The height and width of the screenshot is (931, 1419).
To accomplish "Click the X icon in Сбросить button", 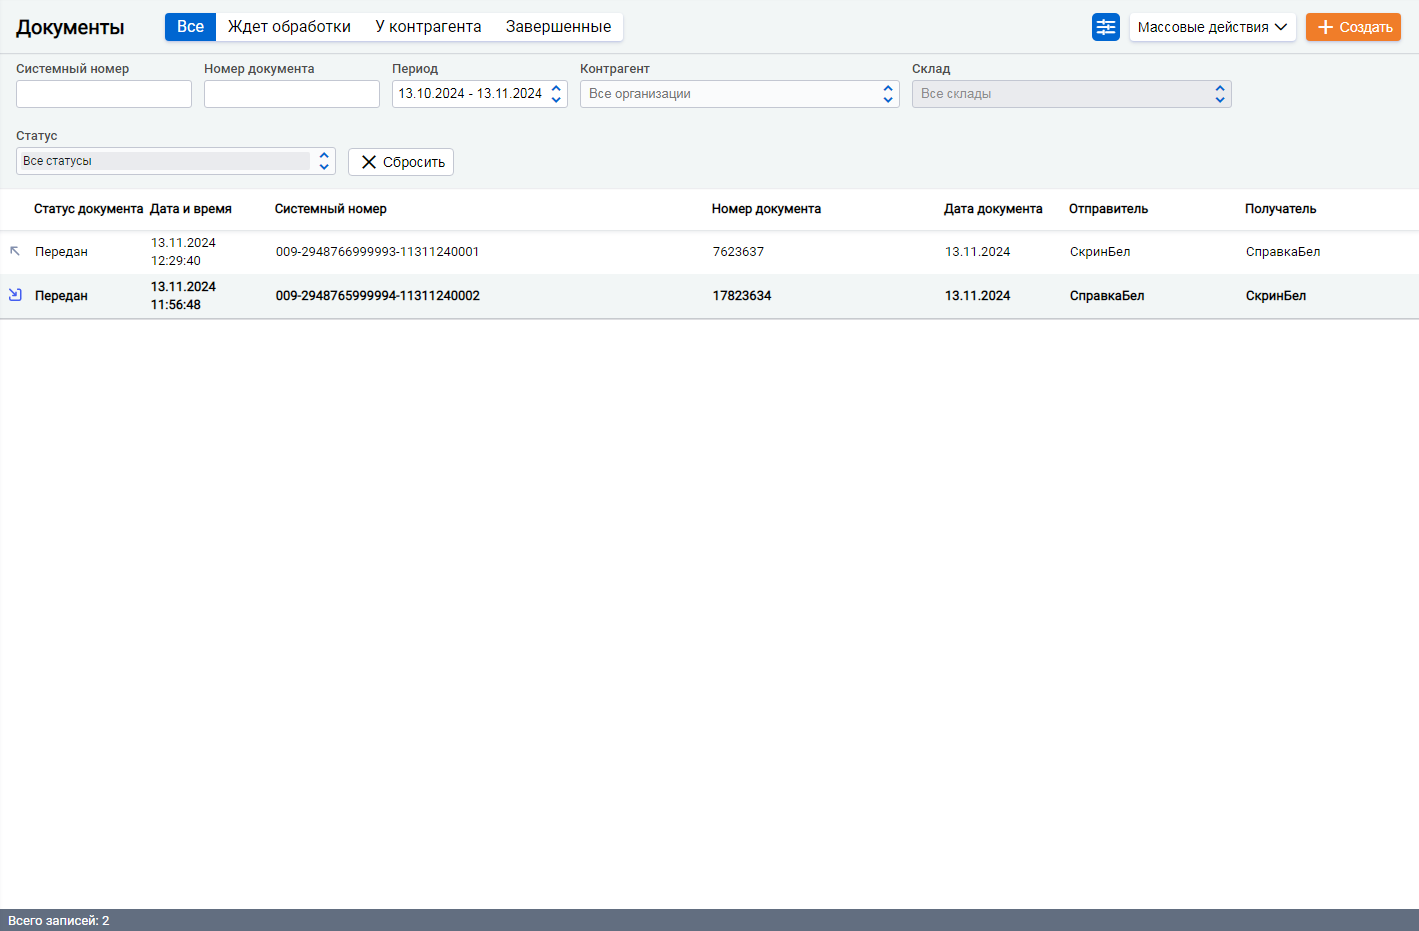I will (369, 162).
